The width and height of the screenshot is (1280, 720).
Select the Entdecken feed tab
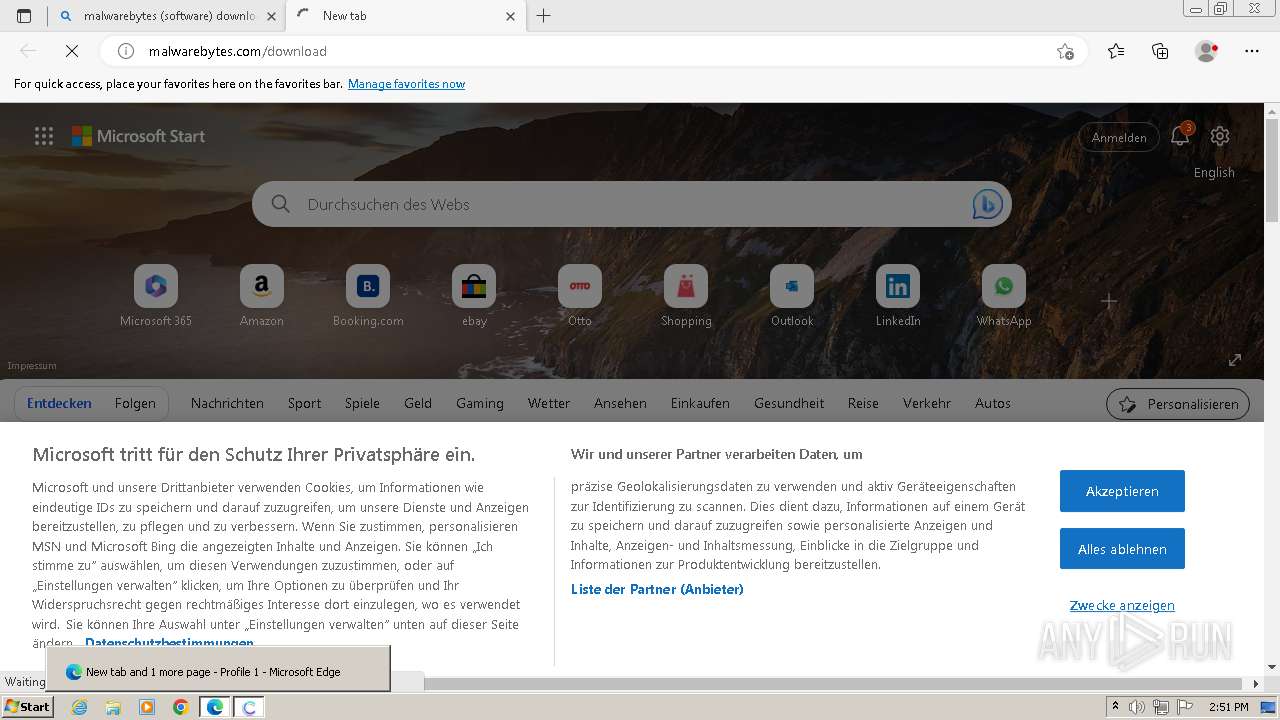[x=59, y=403]
